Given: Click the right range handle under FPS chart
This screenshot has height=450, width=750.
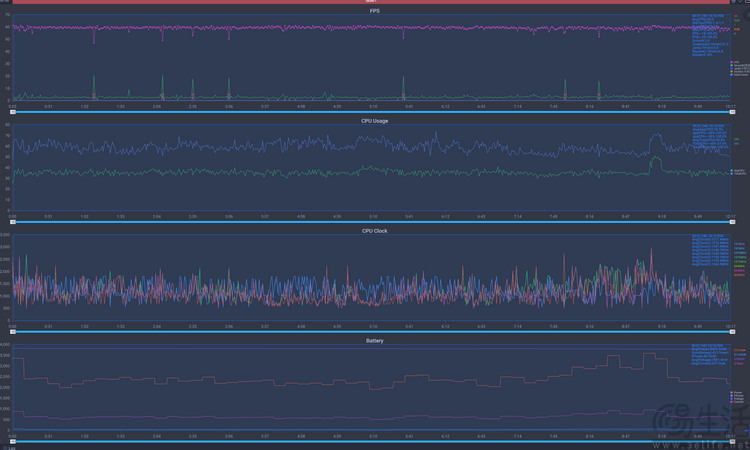Looking at the screenshot, I should click(x=732, y=112).
